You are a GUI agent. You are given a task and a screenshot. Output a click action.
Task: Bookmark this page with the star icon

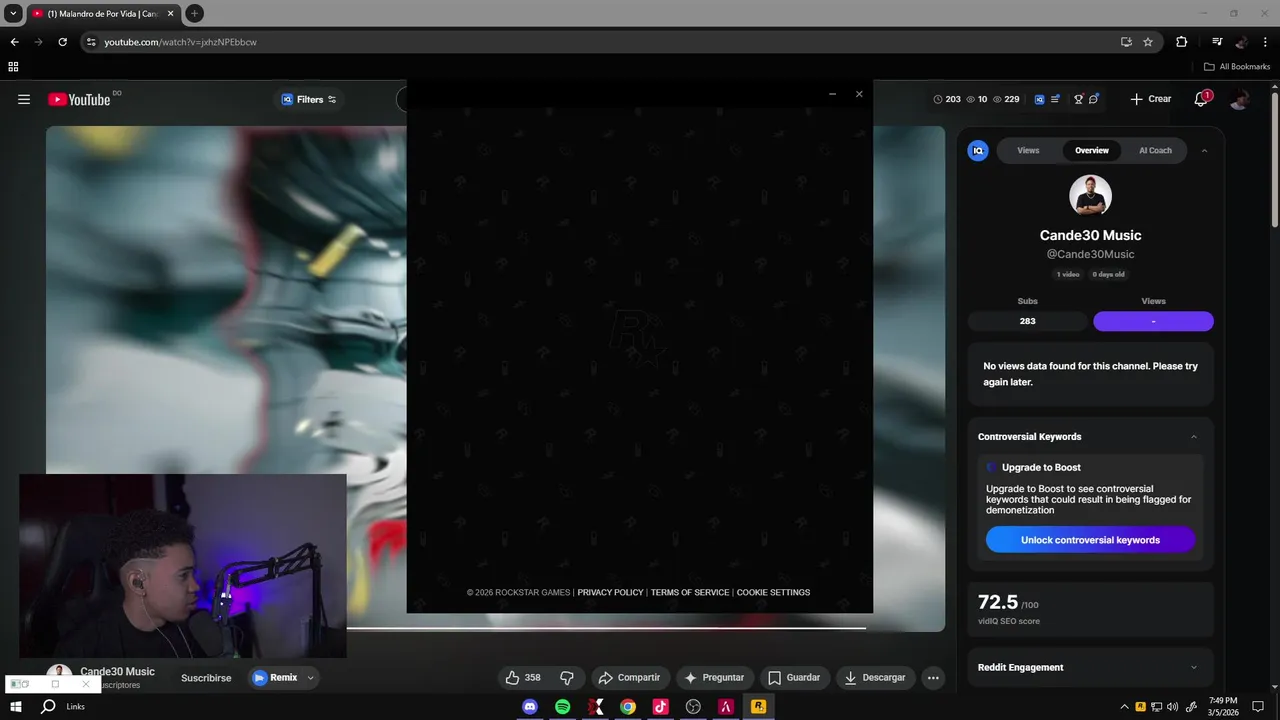[1148, 42]
